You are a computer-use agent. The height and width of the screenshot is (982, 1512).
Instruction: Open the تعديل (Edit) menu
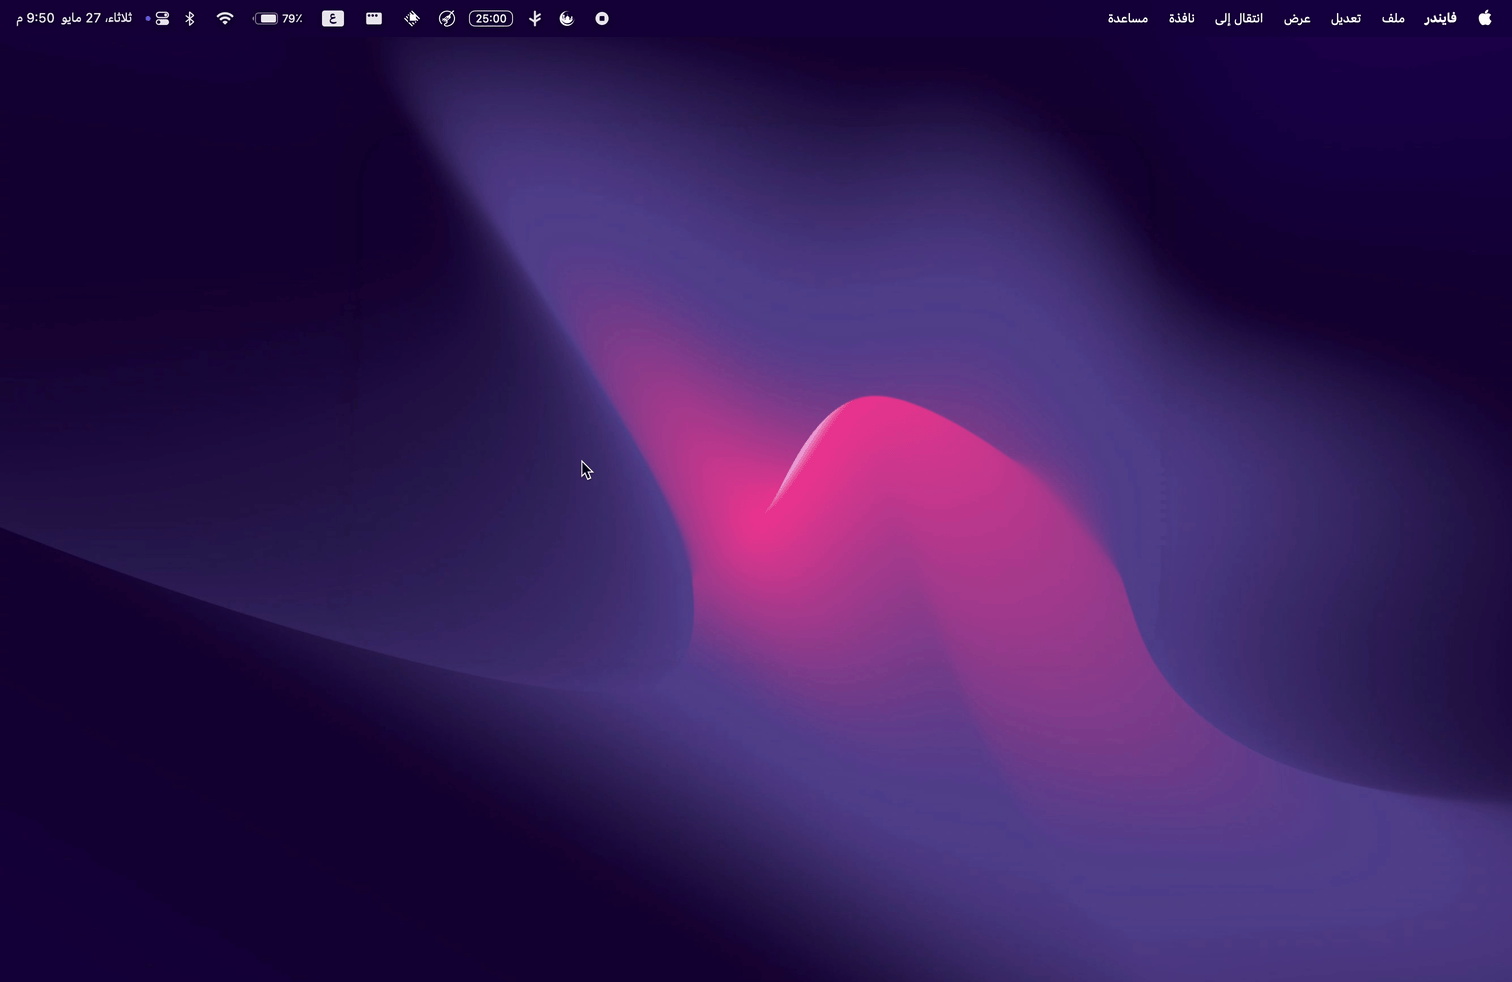tap(1345, 18)
